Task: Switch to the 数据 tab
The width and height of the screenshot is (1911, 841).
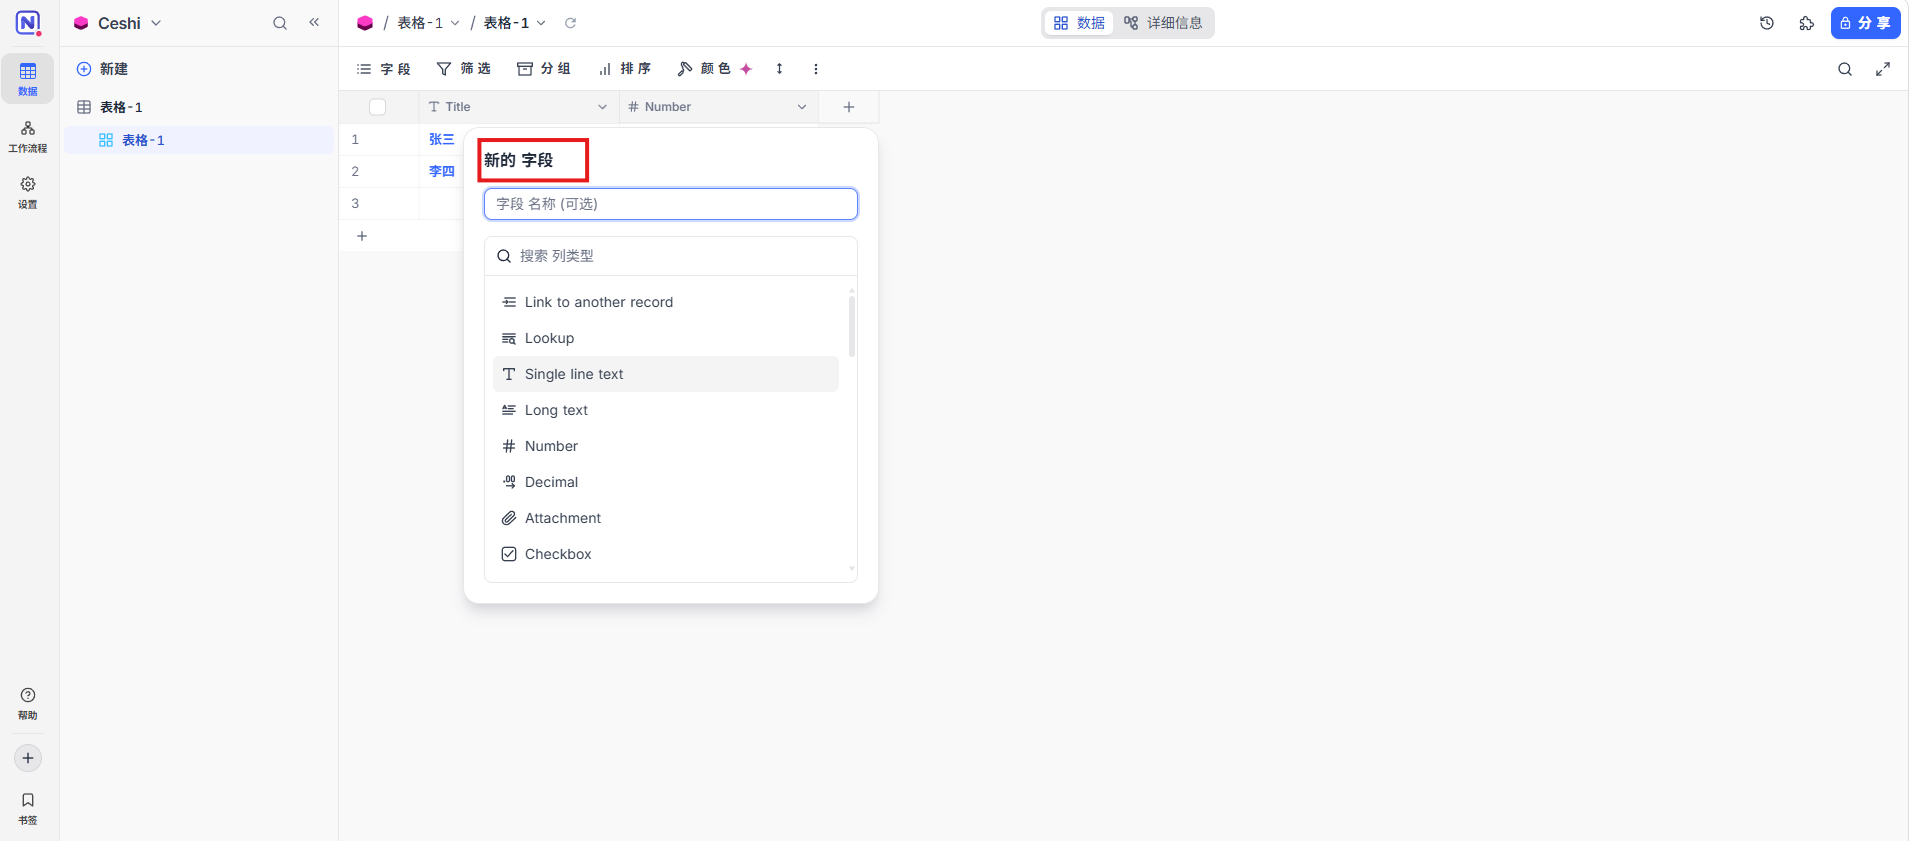Action: pyautogui.click(x=1079, y=23)
